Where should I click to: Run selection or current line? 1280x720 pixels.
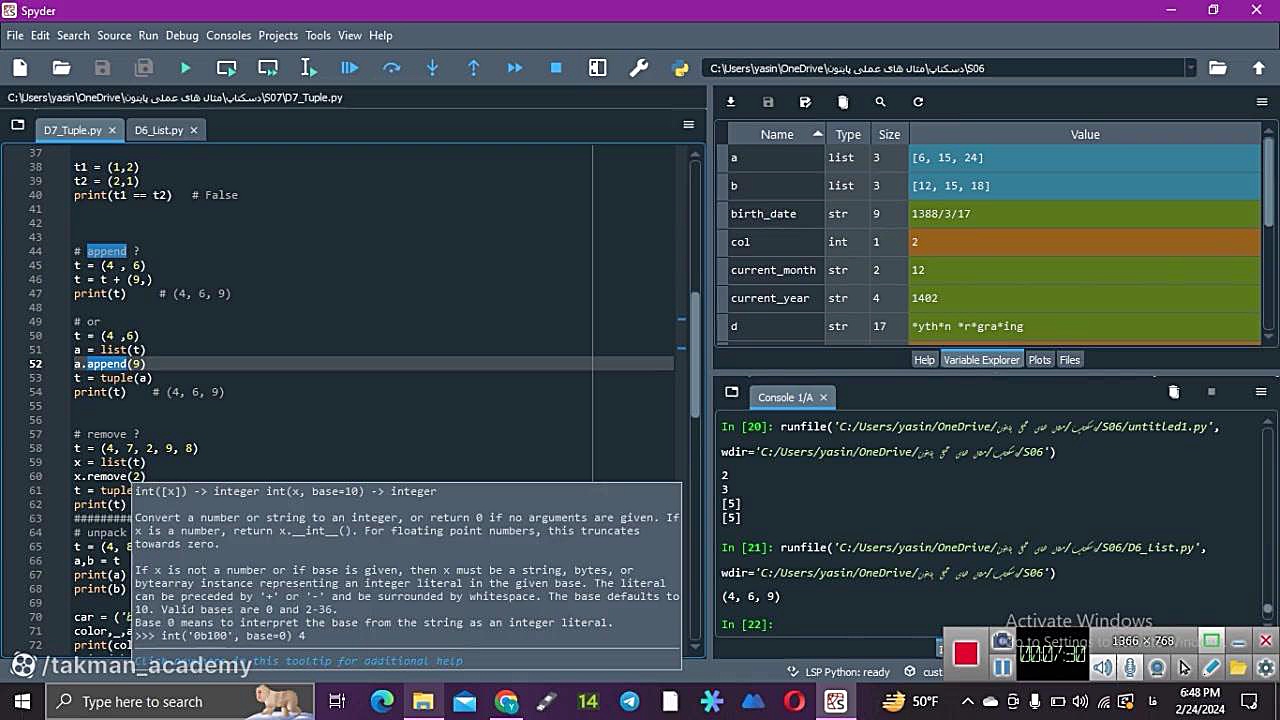[x=309, y=68]
